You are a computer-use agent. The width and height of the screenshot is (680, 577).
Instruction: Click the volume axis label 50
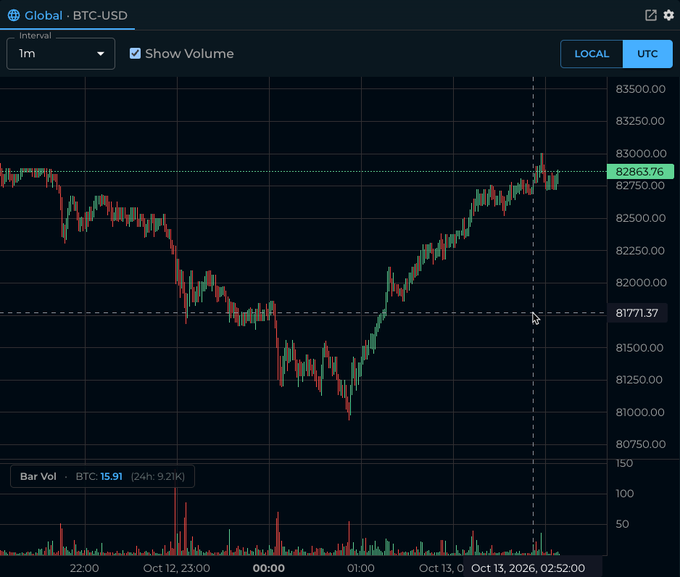[622, 524]
